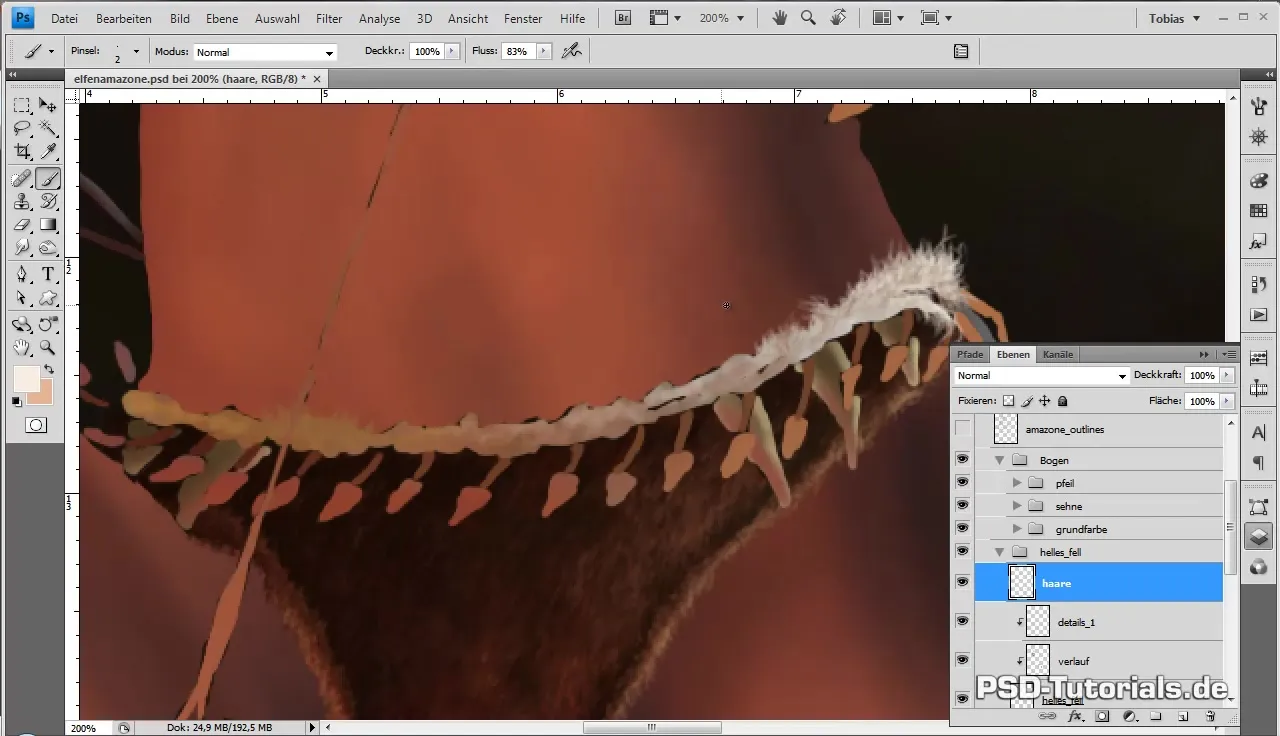Select the Brush tool in toolbox
Screen dimensions: 1280x736
[x=48, y=179]
